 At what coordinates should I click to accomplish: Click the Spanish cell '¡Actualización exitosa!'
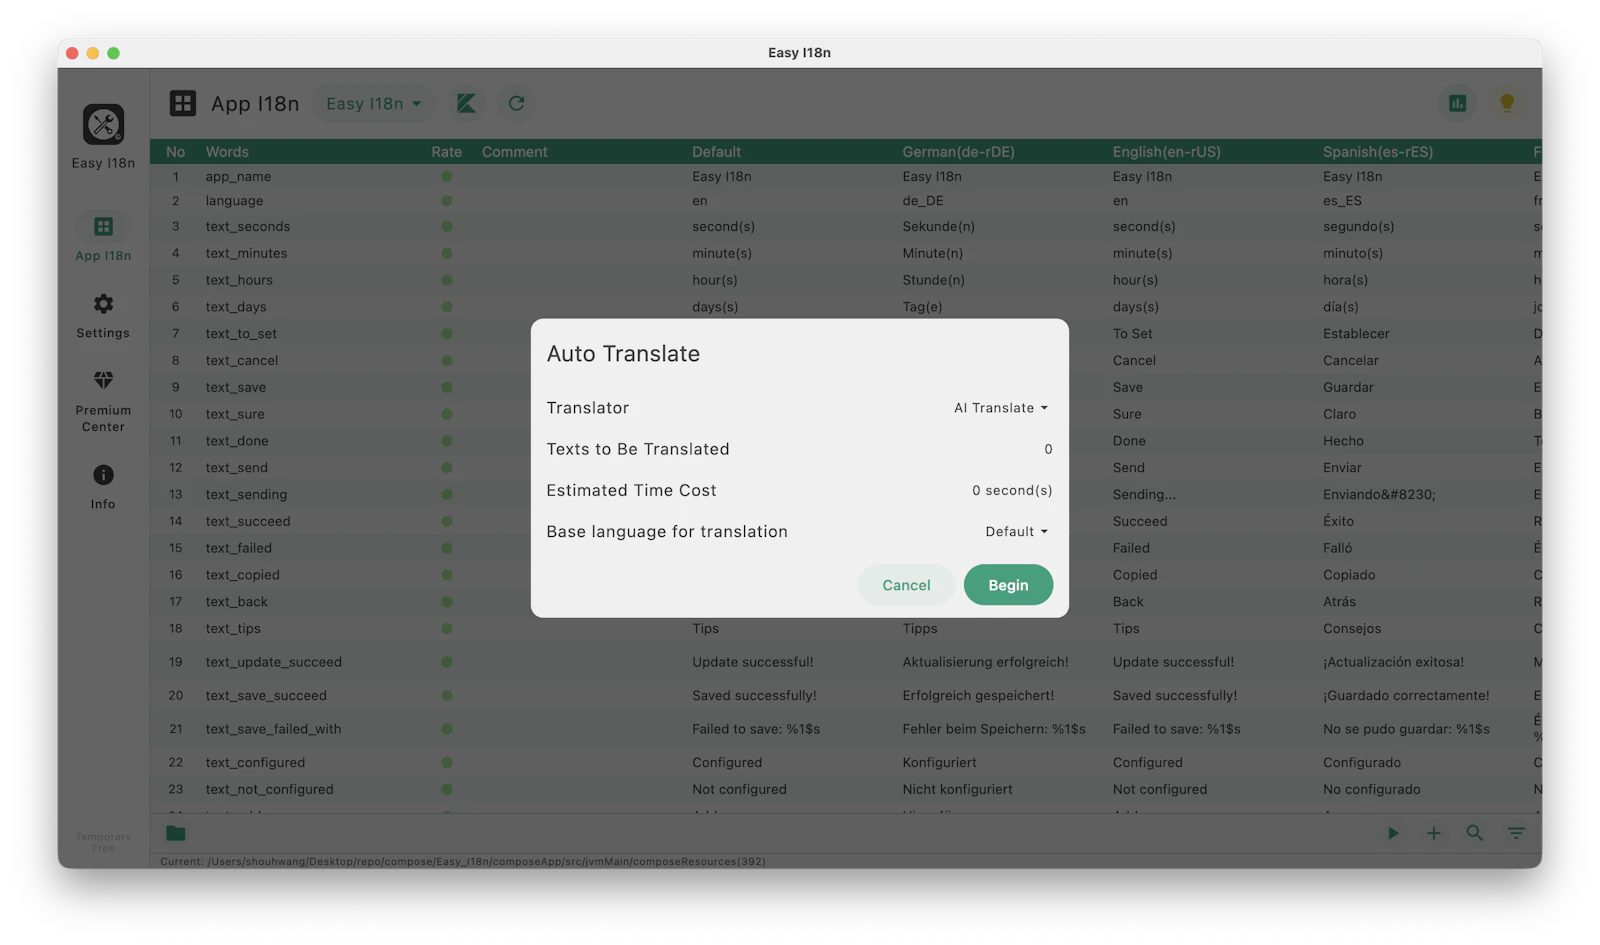(1393, 662)
